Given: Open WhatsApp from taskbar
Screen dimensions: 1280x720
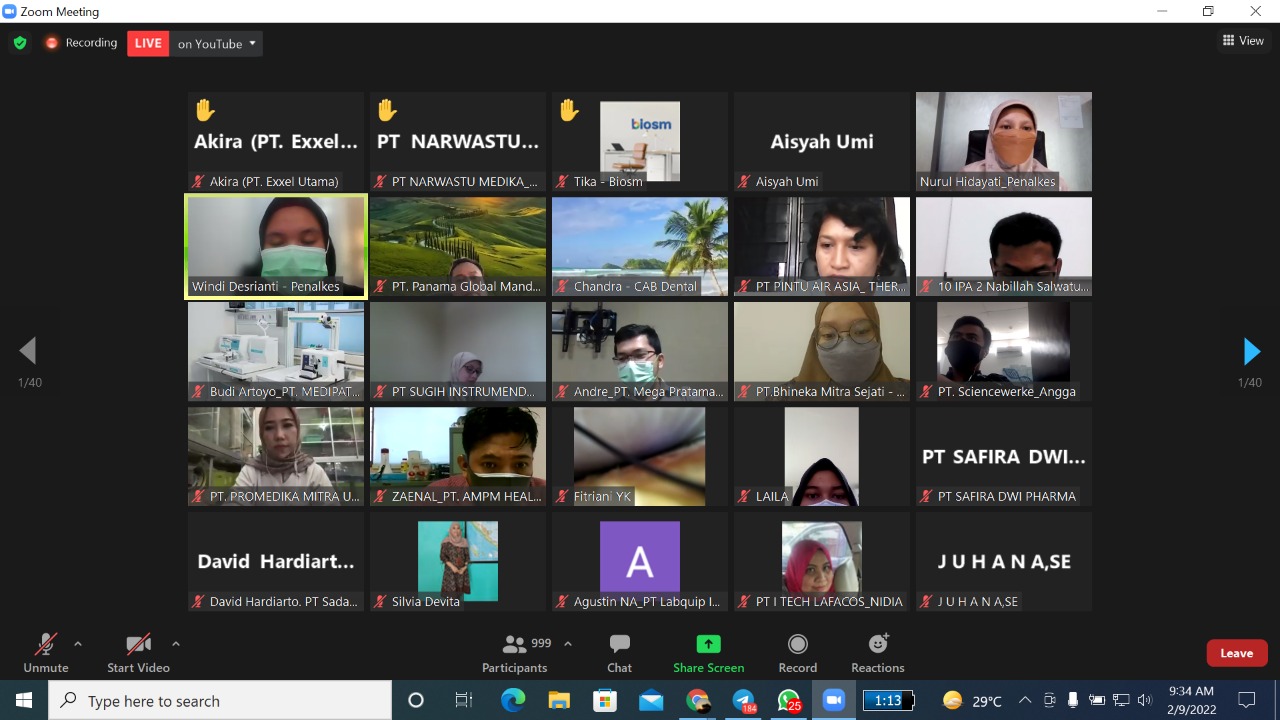Looking at the screenshot, I should click(x=789, y=700).
